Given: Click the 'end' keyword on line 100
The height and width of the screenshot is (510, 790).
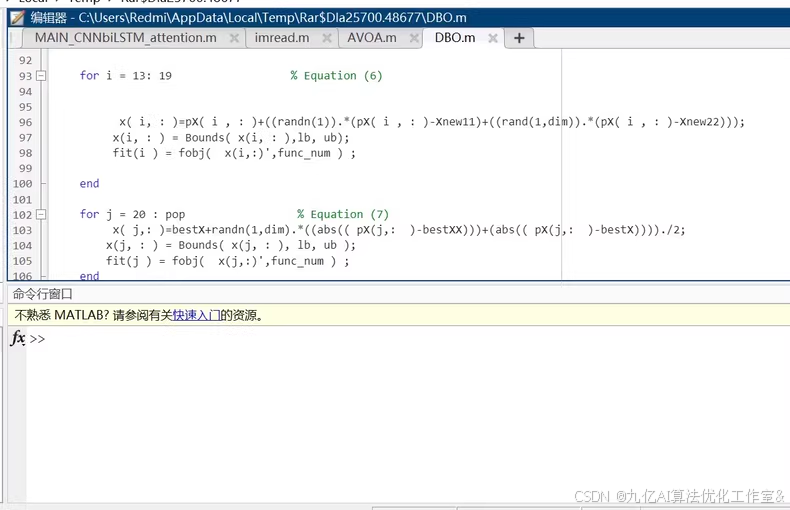Looking at the screenshot, I should tap(89, 183).
